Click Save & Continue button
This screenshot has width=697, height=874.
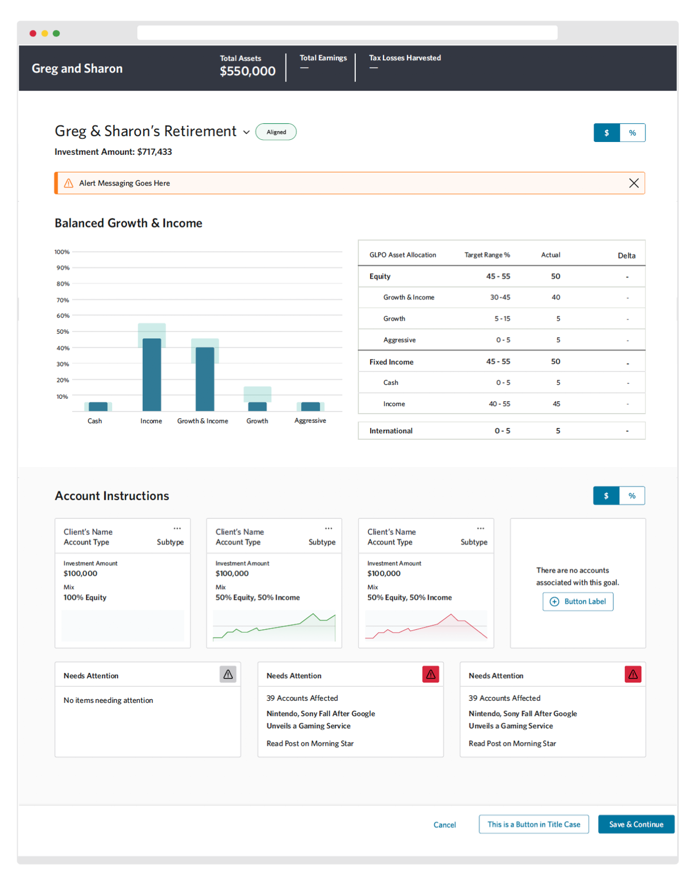point(636,824)
